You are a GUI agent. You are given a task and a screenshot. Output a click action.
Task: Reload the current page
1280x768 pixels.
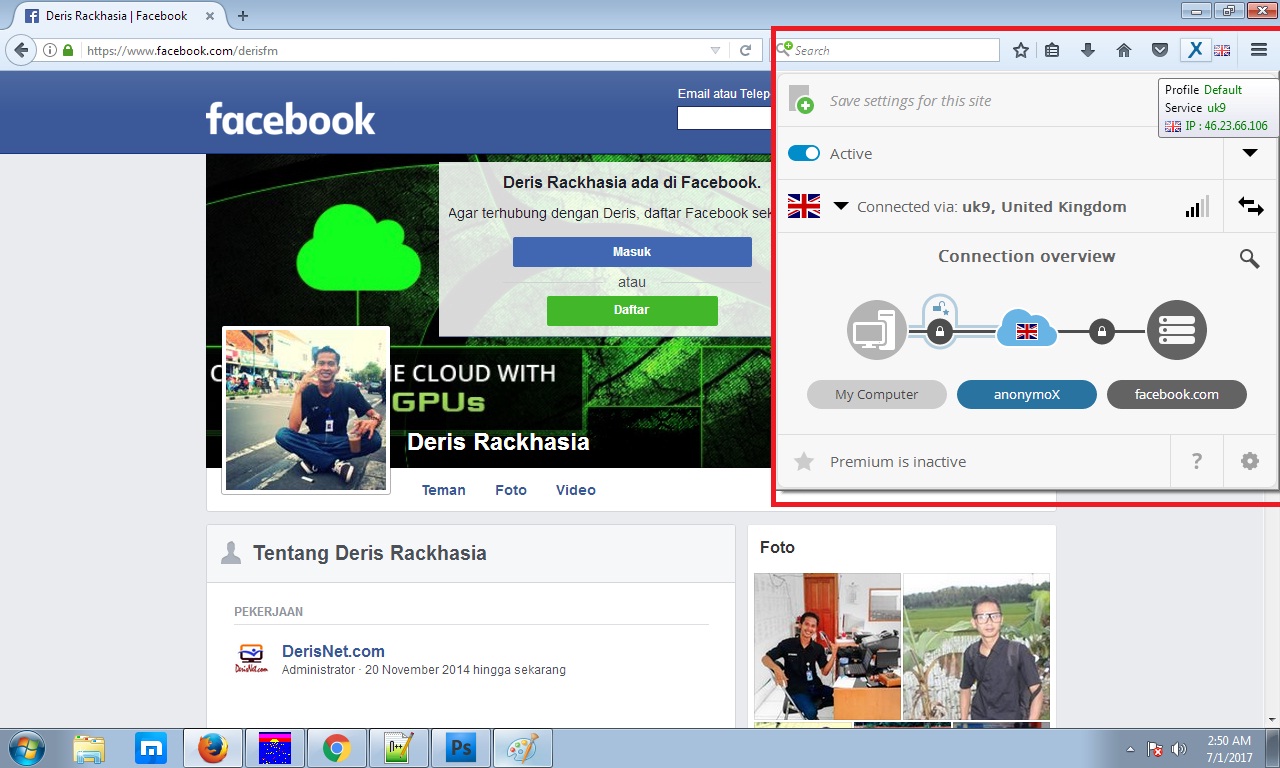745,50
